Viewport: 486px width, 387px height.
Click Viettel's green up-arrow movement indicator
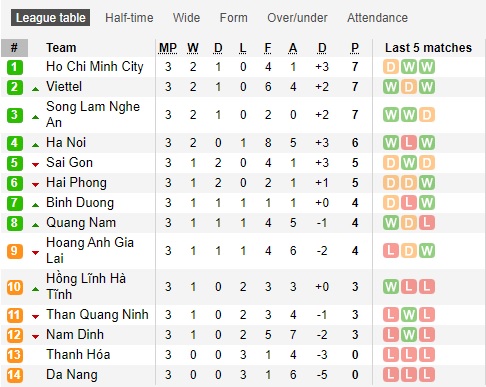click(35, 89)
